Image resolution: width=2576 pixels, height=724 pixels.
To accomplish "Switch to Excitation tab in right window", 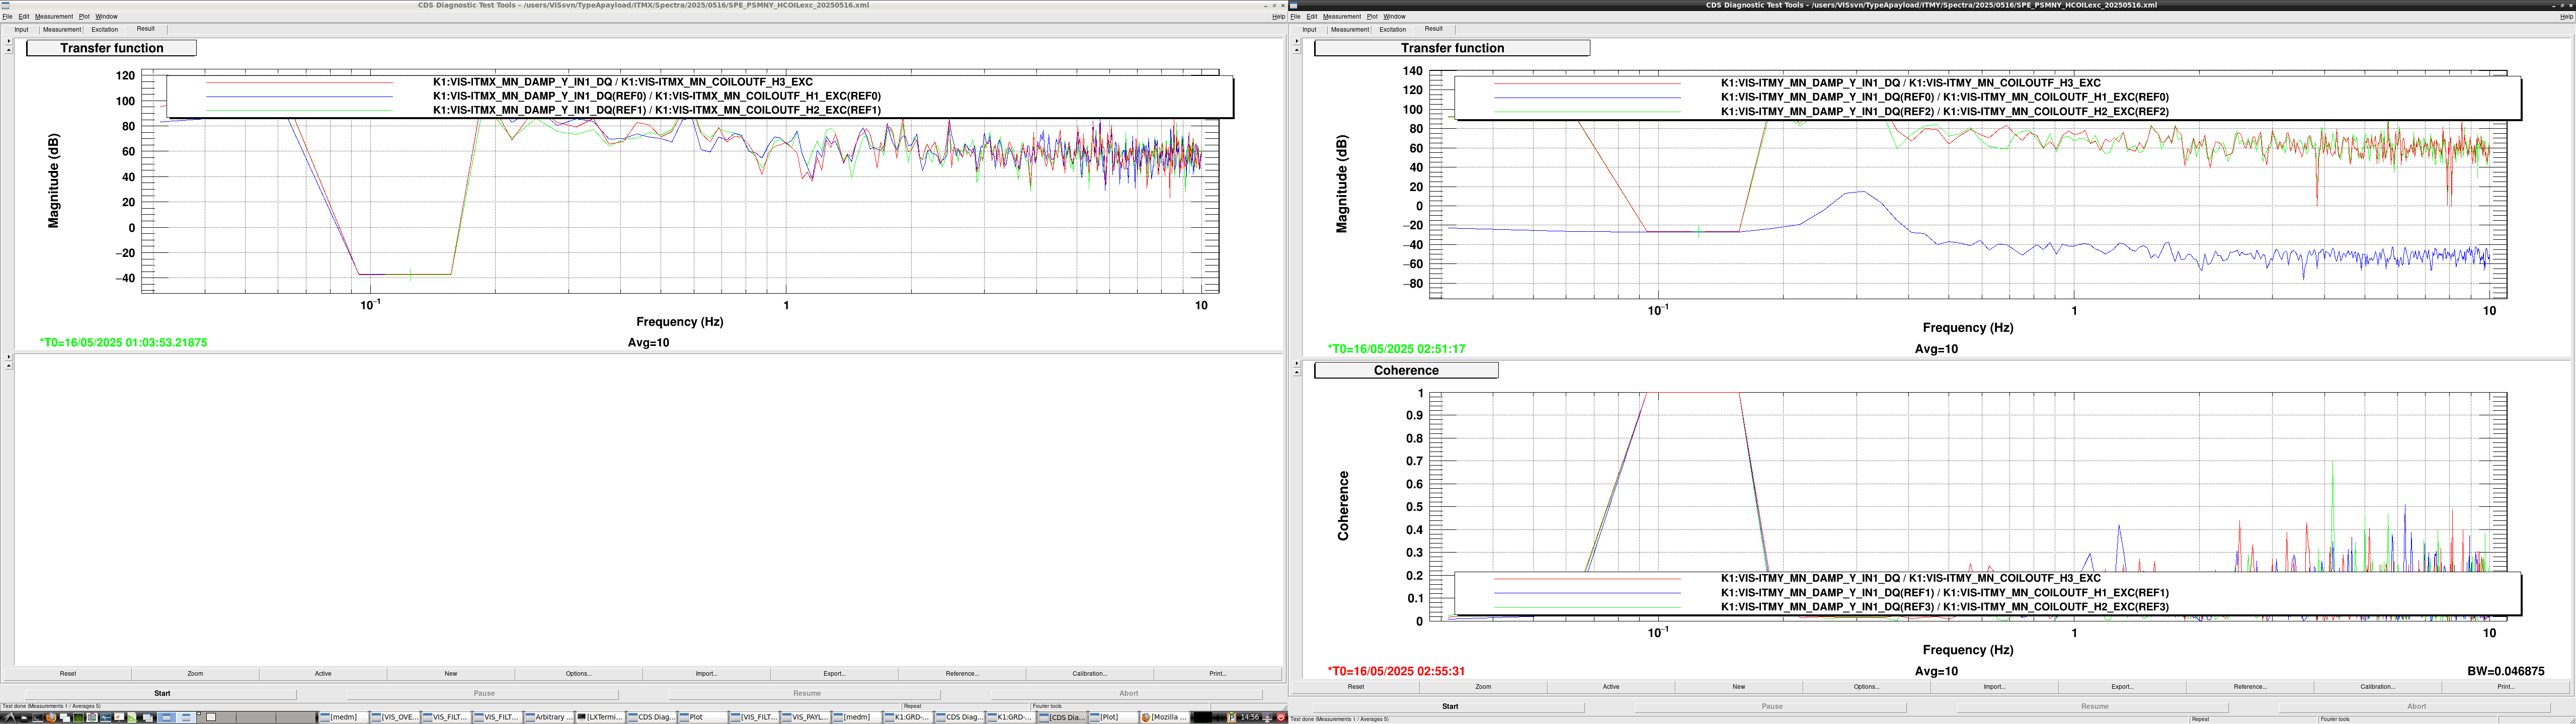I will [x=1393, y=29].
